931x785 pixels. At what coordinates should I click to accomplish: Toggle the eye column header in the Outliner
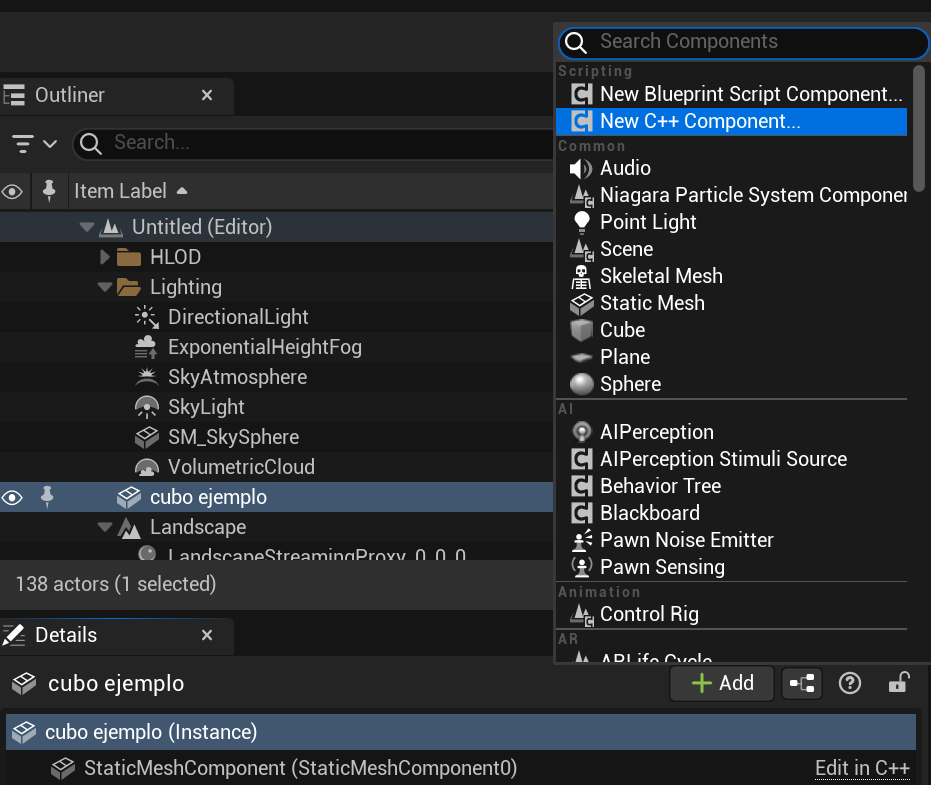[11, 191]
